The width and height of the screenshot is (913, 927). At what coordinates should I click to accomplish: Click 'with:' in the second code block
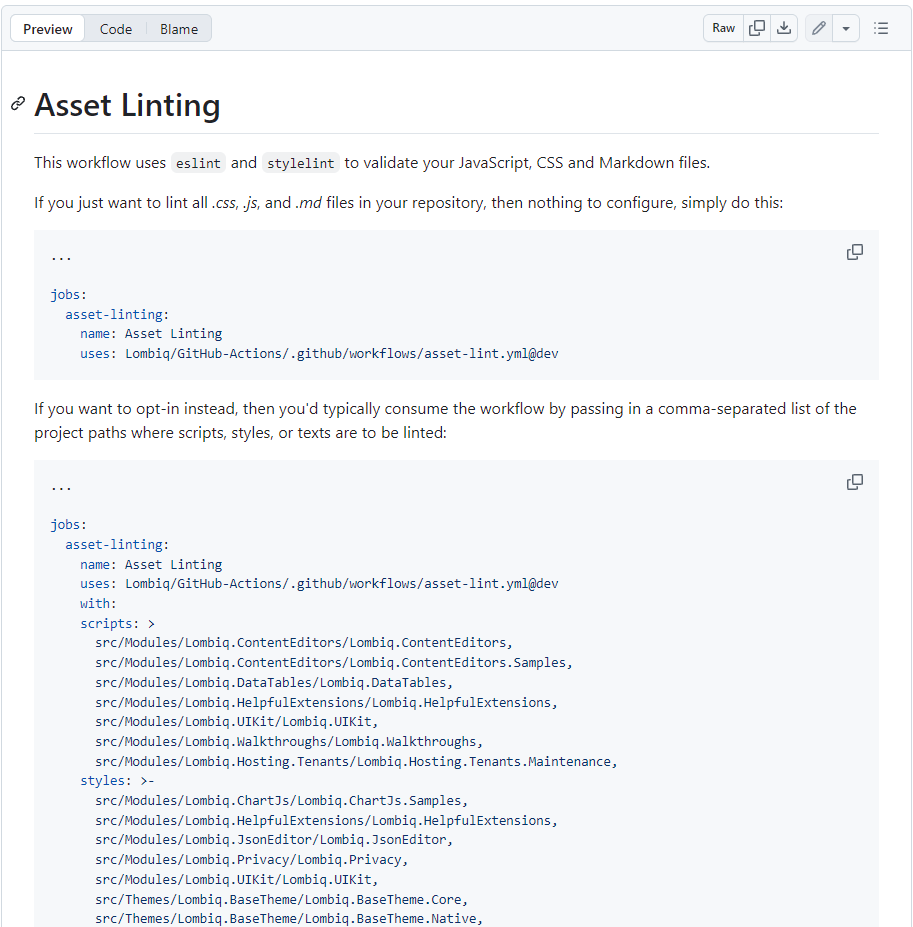coord(98,604)
